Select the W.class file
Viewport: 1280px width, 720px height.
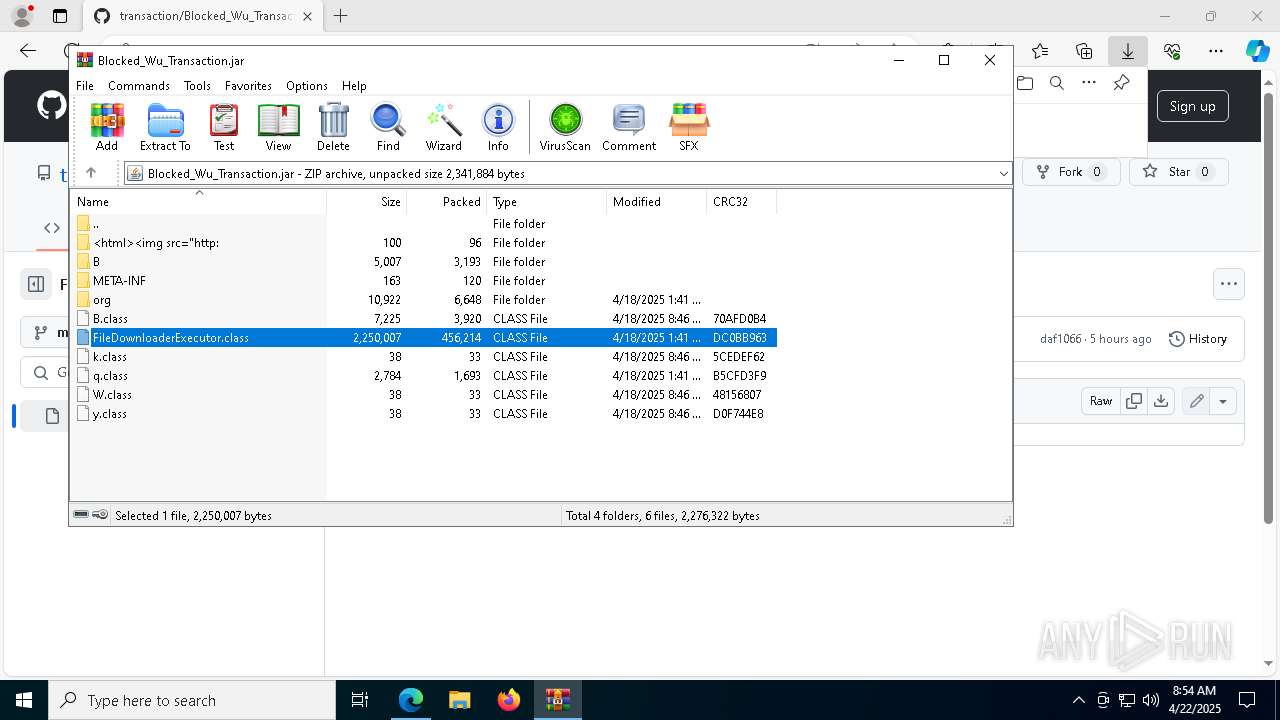point(424,395)
